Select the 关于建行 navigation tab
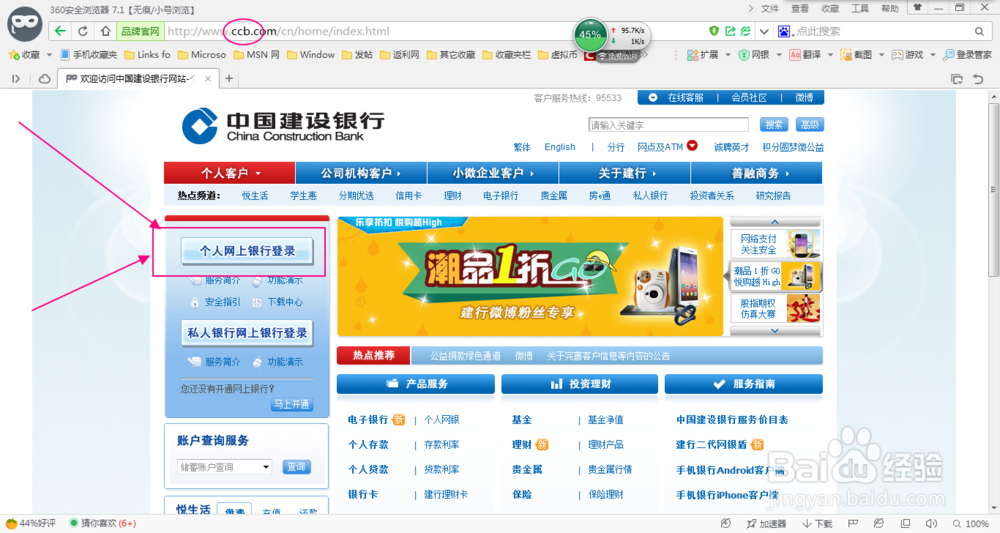 click(625, 173)
